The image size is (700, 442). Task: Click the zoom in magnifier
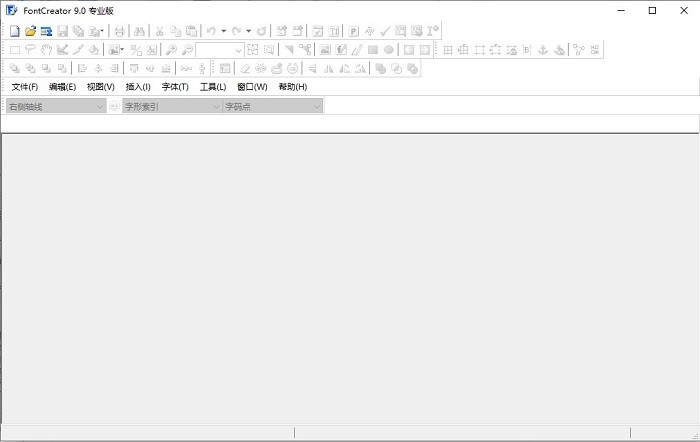click(171, 50)
